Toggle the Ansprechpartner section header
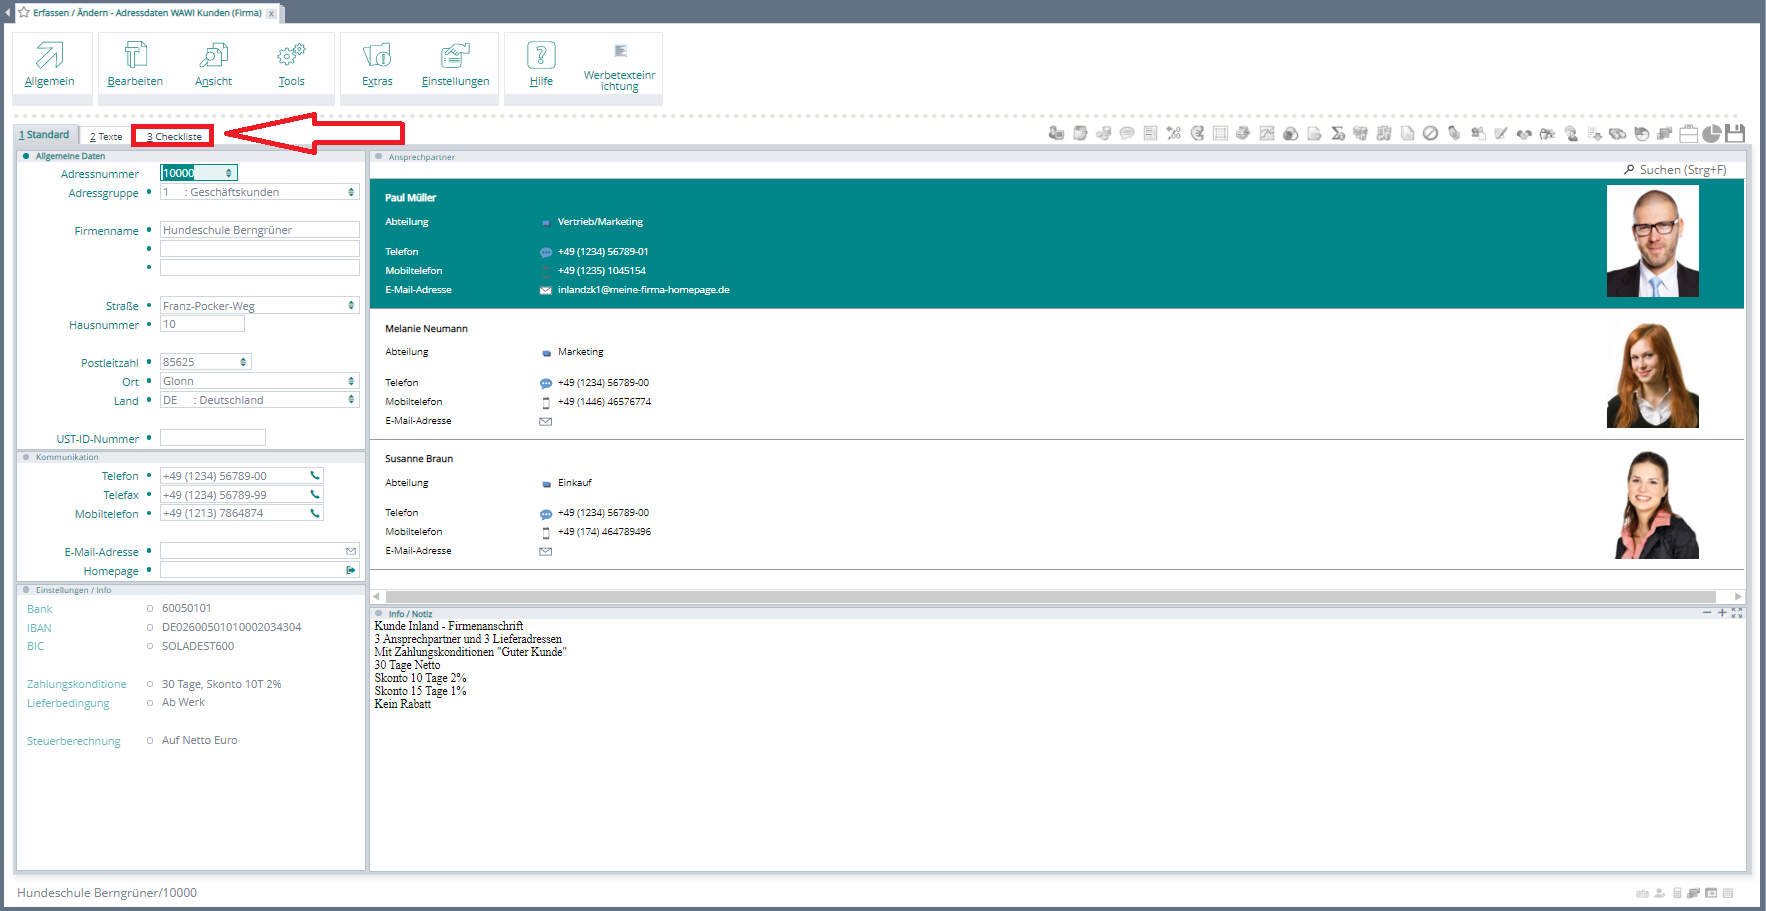Viewport: 1766px width, 911px height. (379, 157)
